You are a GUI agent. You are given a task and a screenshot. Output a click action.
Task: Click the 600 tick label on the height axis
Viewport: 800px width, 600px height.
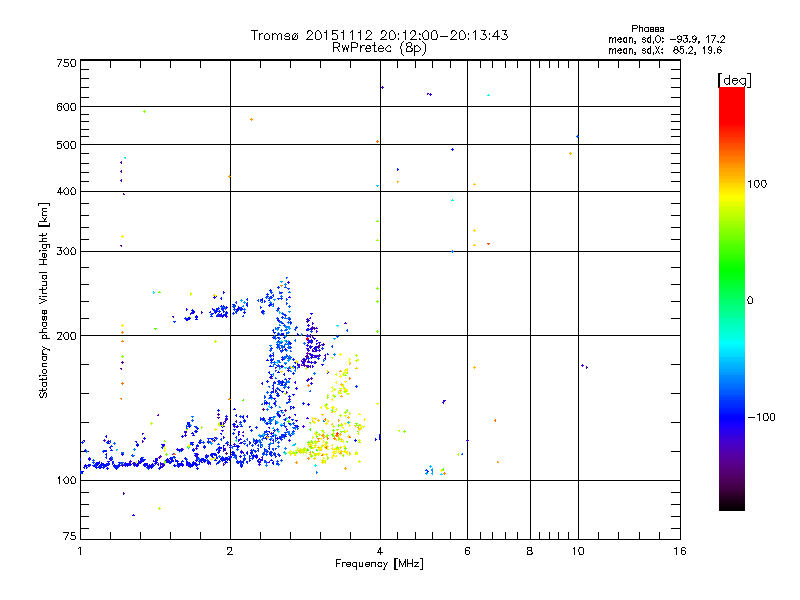tap(66, 107)
